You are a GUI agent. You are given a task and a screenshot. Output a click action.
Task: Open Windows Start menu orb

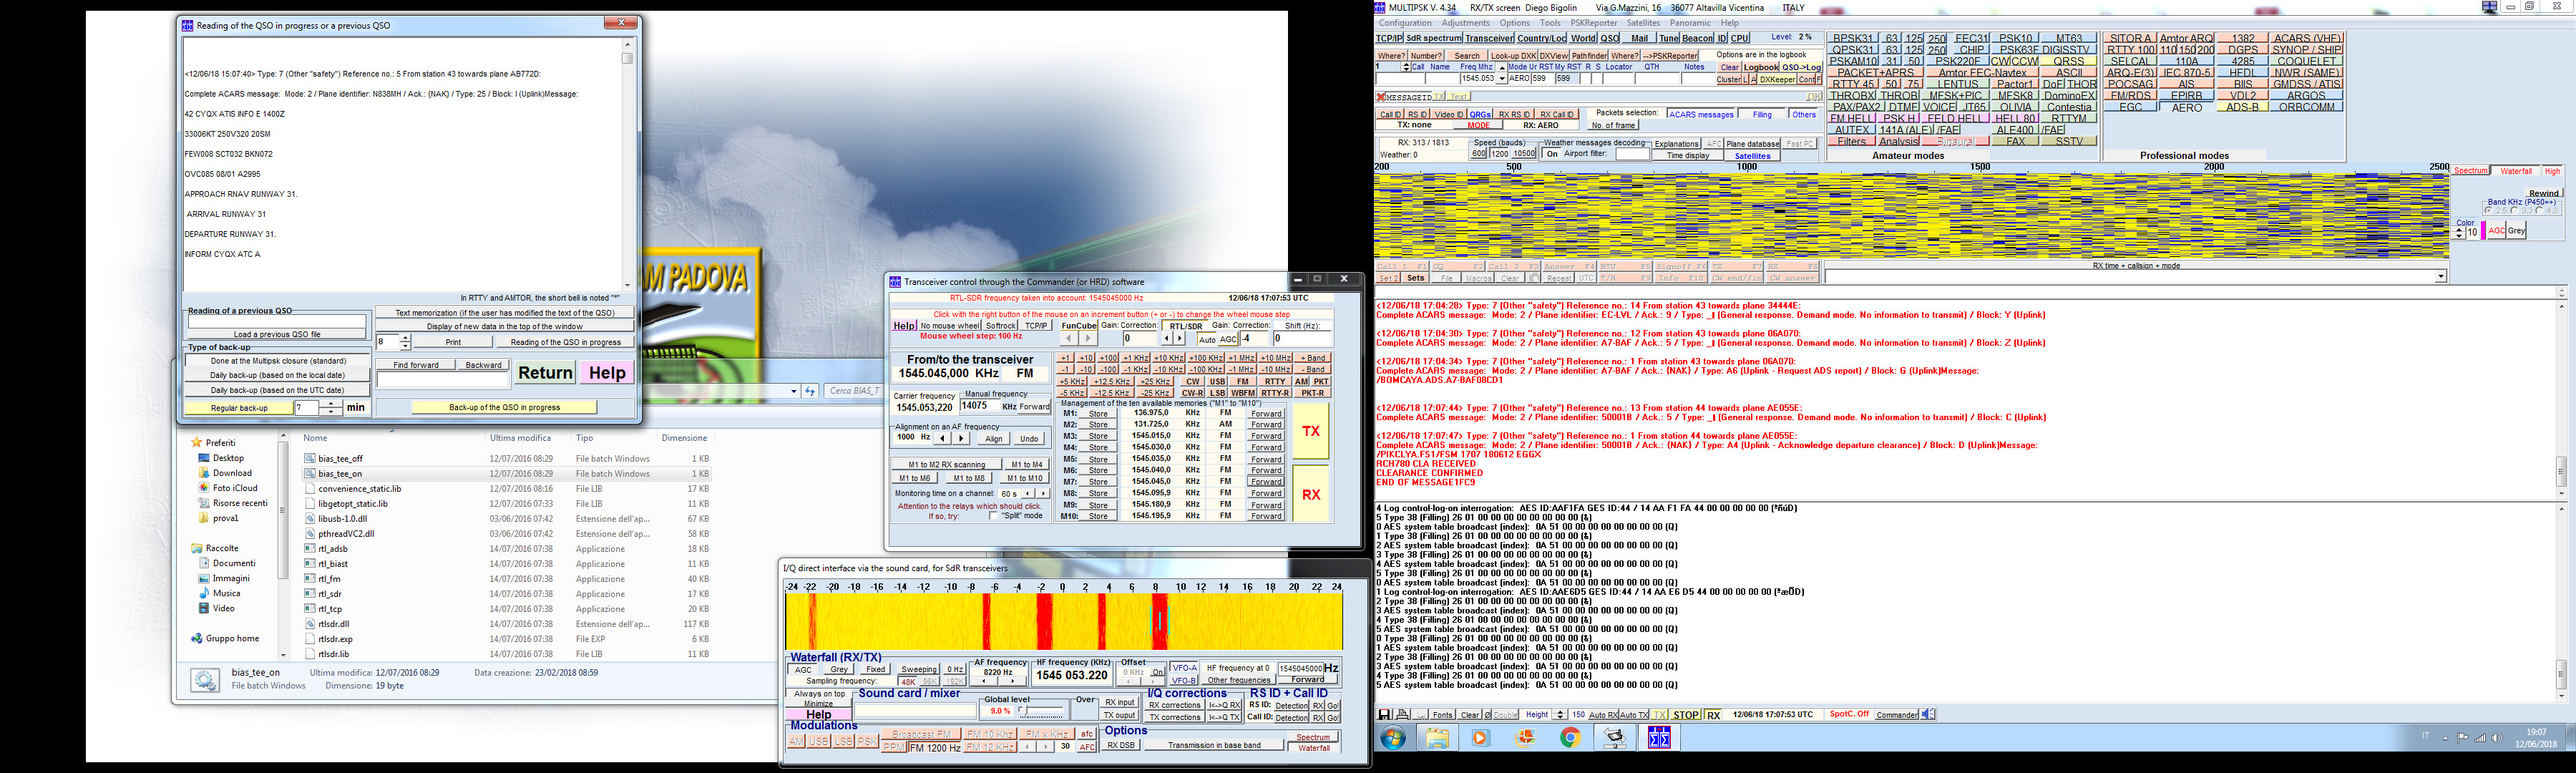1393,738
